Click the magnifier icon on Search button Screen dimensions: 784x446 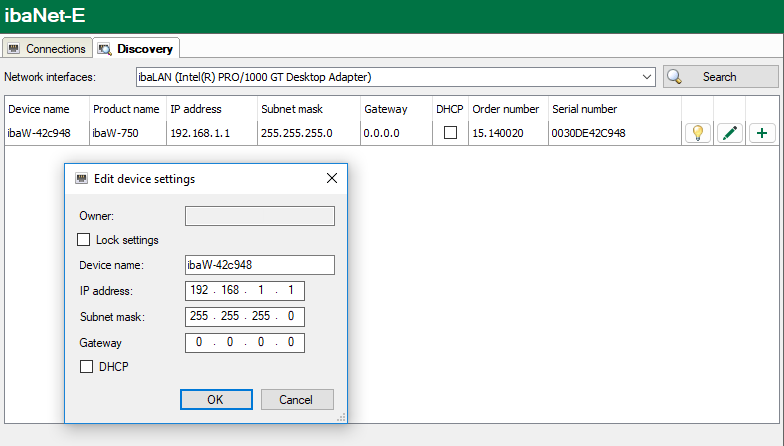[675, 77]
